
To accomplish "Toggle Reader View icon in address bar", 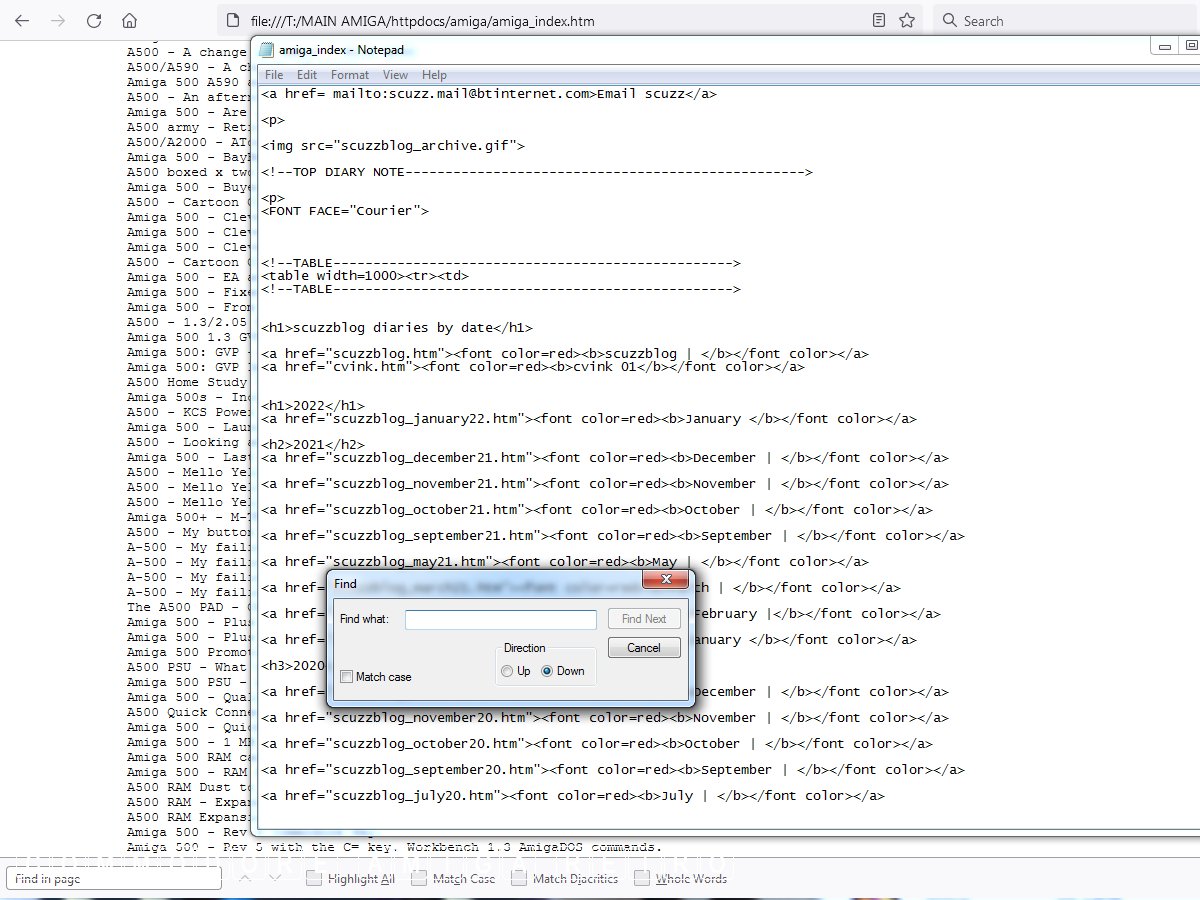I will (878, 21).
